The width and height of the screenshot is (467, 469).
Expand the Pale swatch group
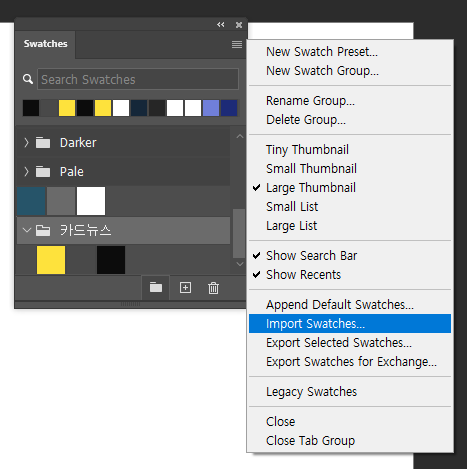(x=26, y=172)
